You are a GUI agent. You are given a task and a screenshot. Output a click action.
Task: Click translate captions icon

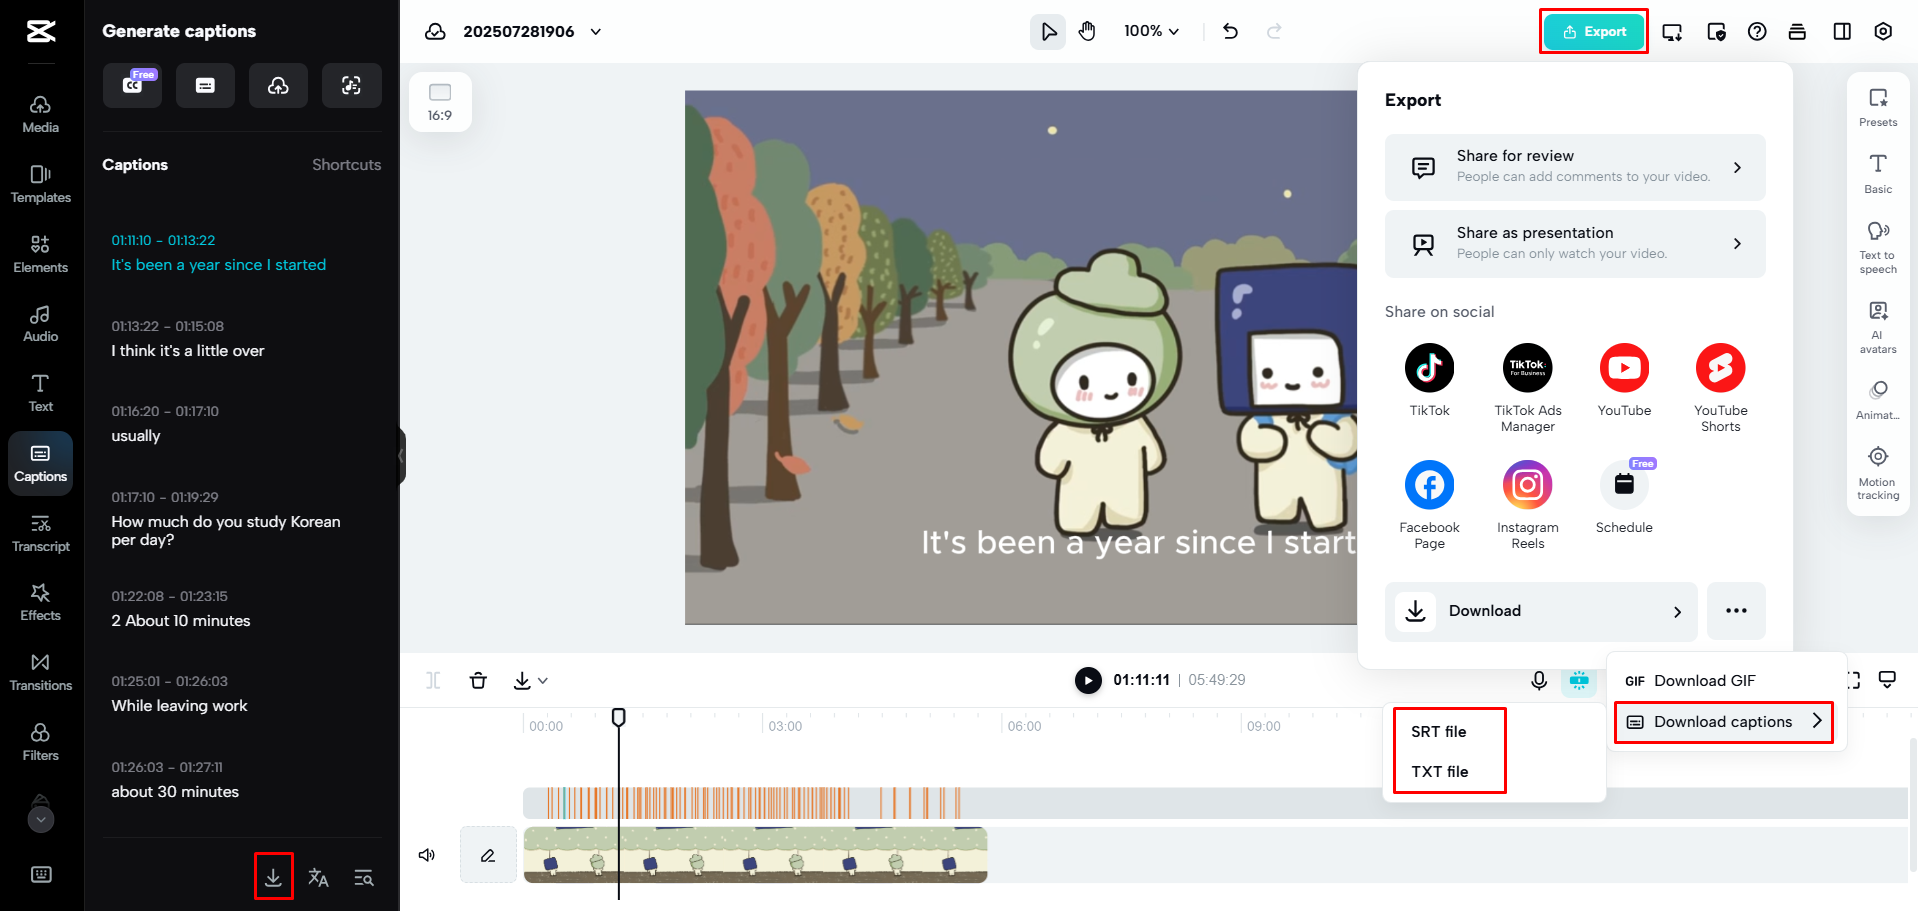[x=318, y=877]
